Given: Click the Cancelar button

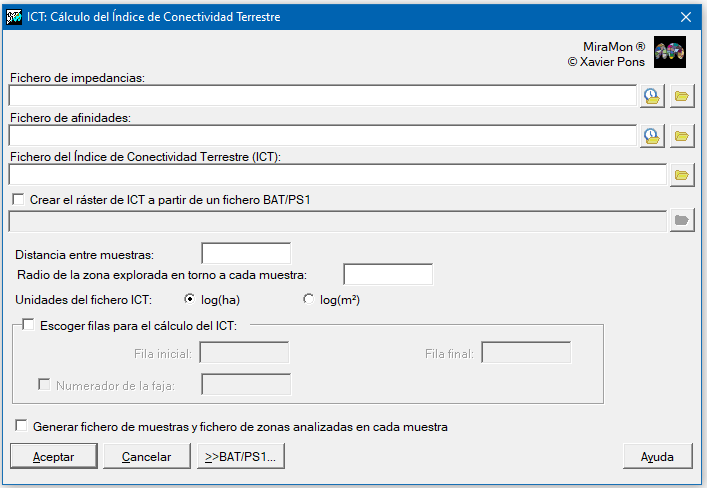Looking at the screenshot, I should pos(147,456).
